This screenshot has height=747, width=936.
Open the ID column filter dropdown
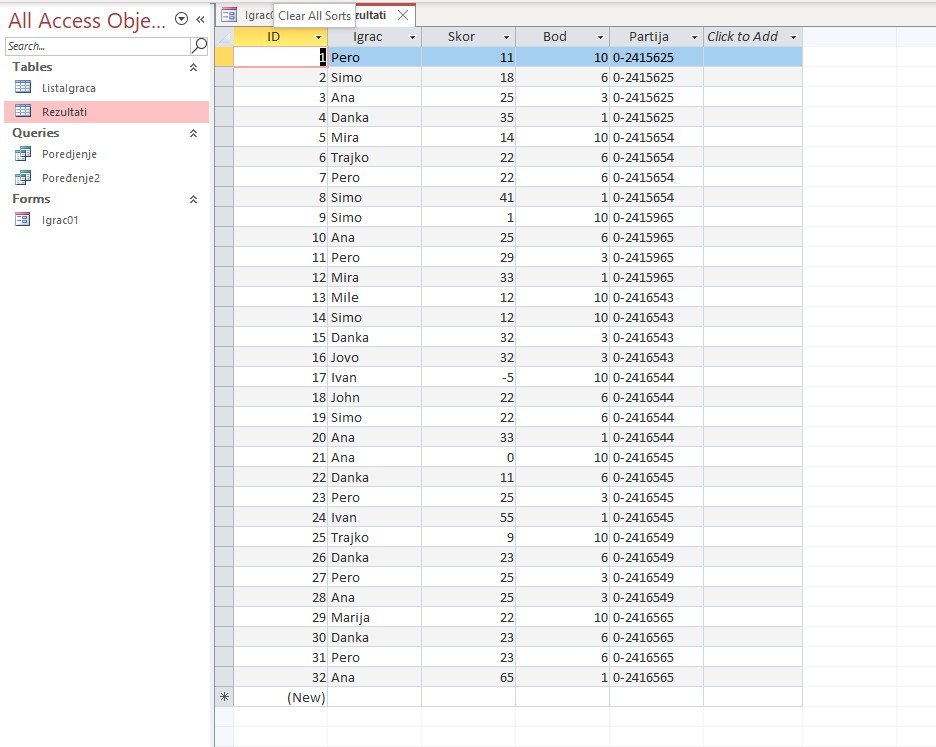click(x=318, y=37)
